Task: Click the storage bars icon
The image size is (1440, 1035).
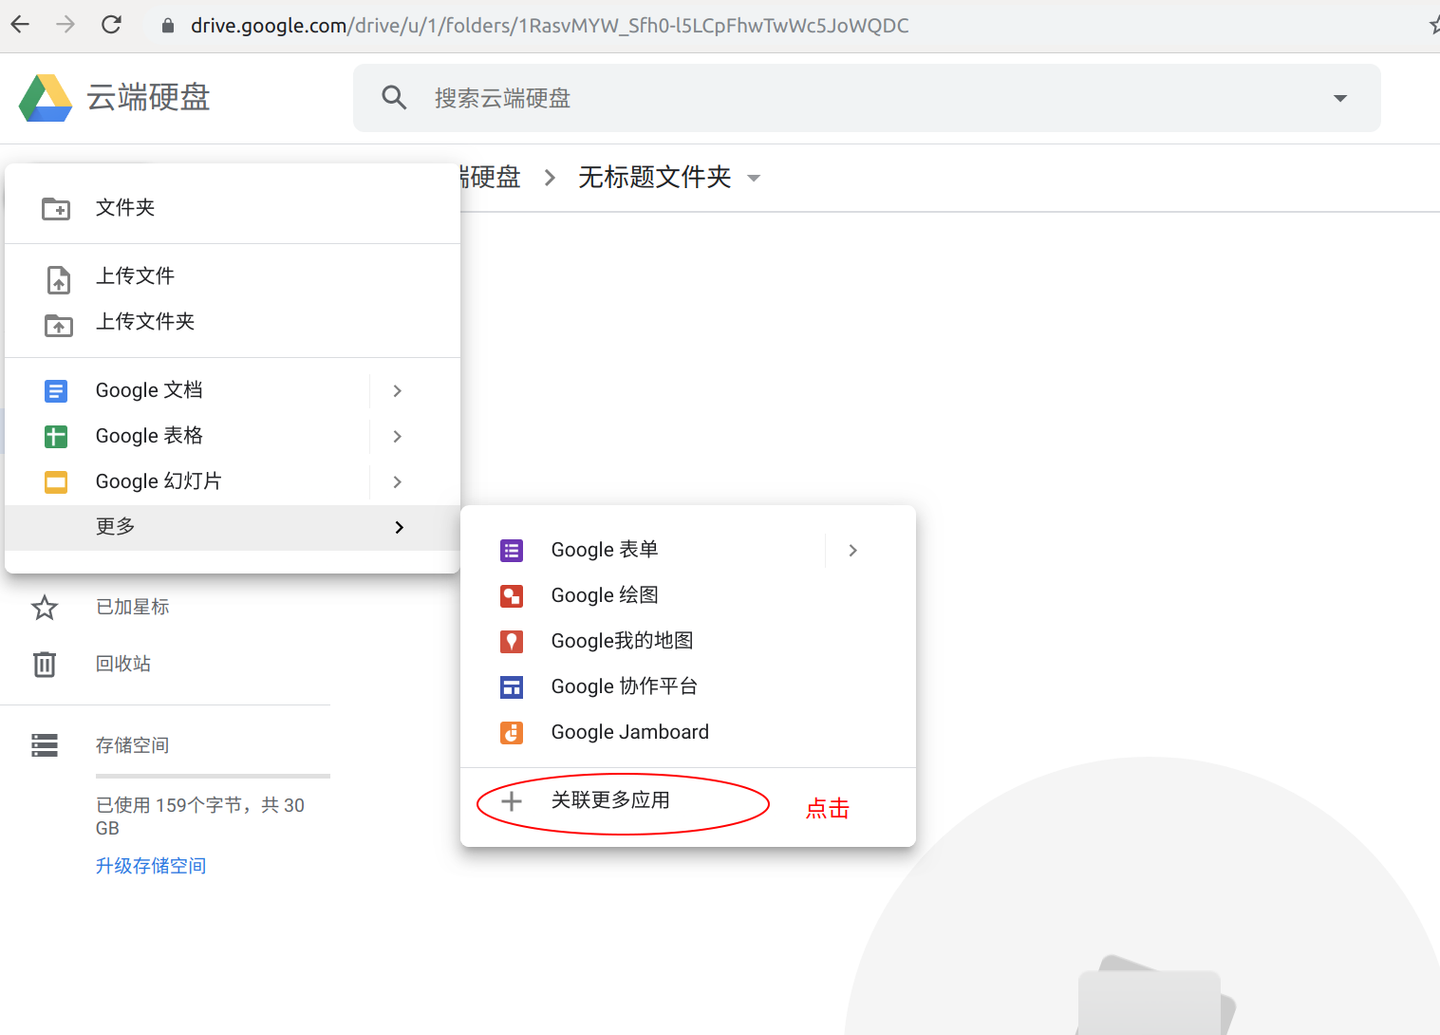Action: point(45,745)
